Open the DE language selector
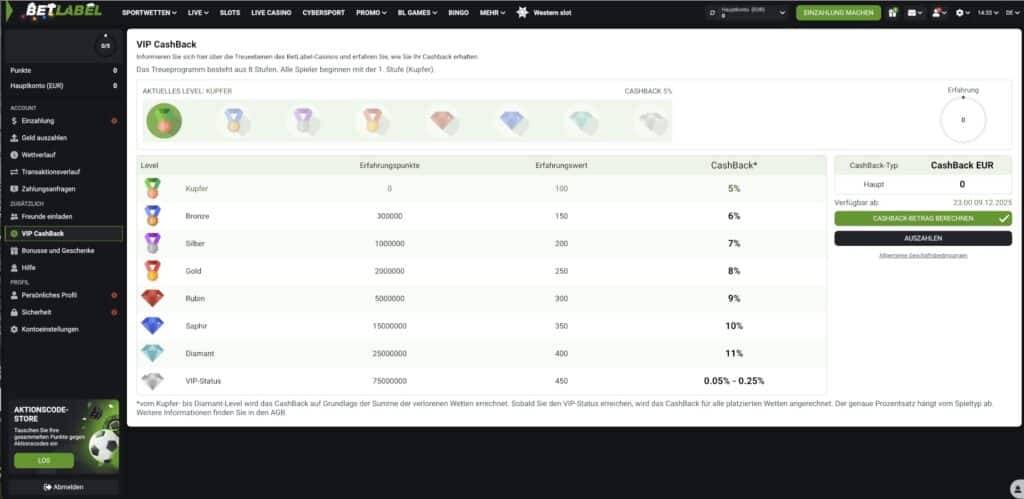Viewport: 1024px width, 499px height. coord(1012,13)
